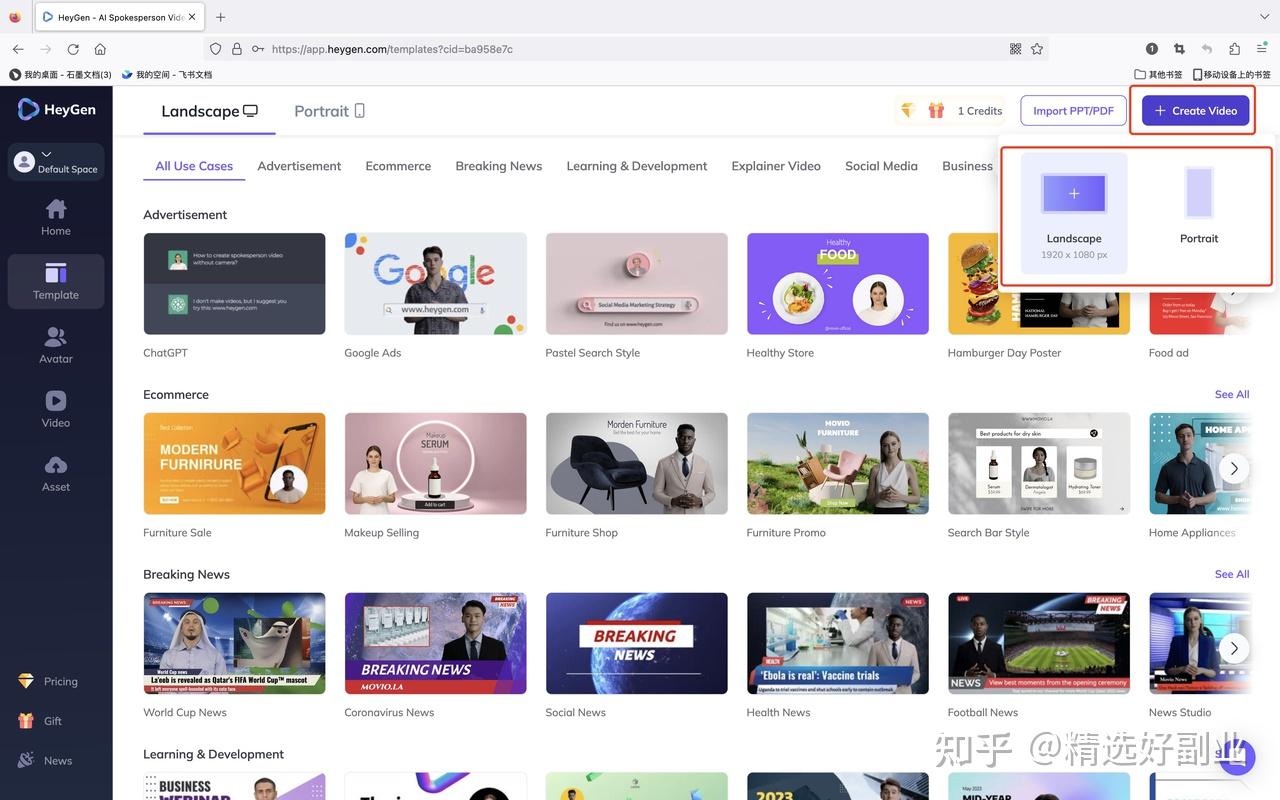The height and width of the screenshot is (800, 1280).
Task: Filter templates by Explainer Video
Action: (776, 166)
